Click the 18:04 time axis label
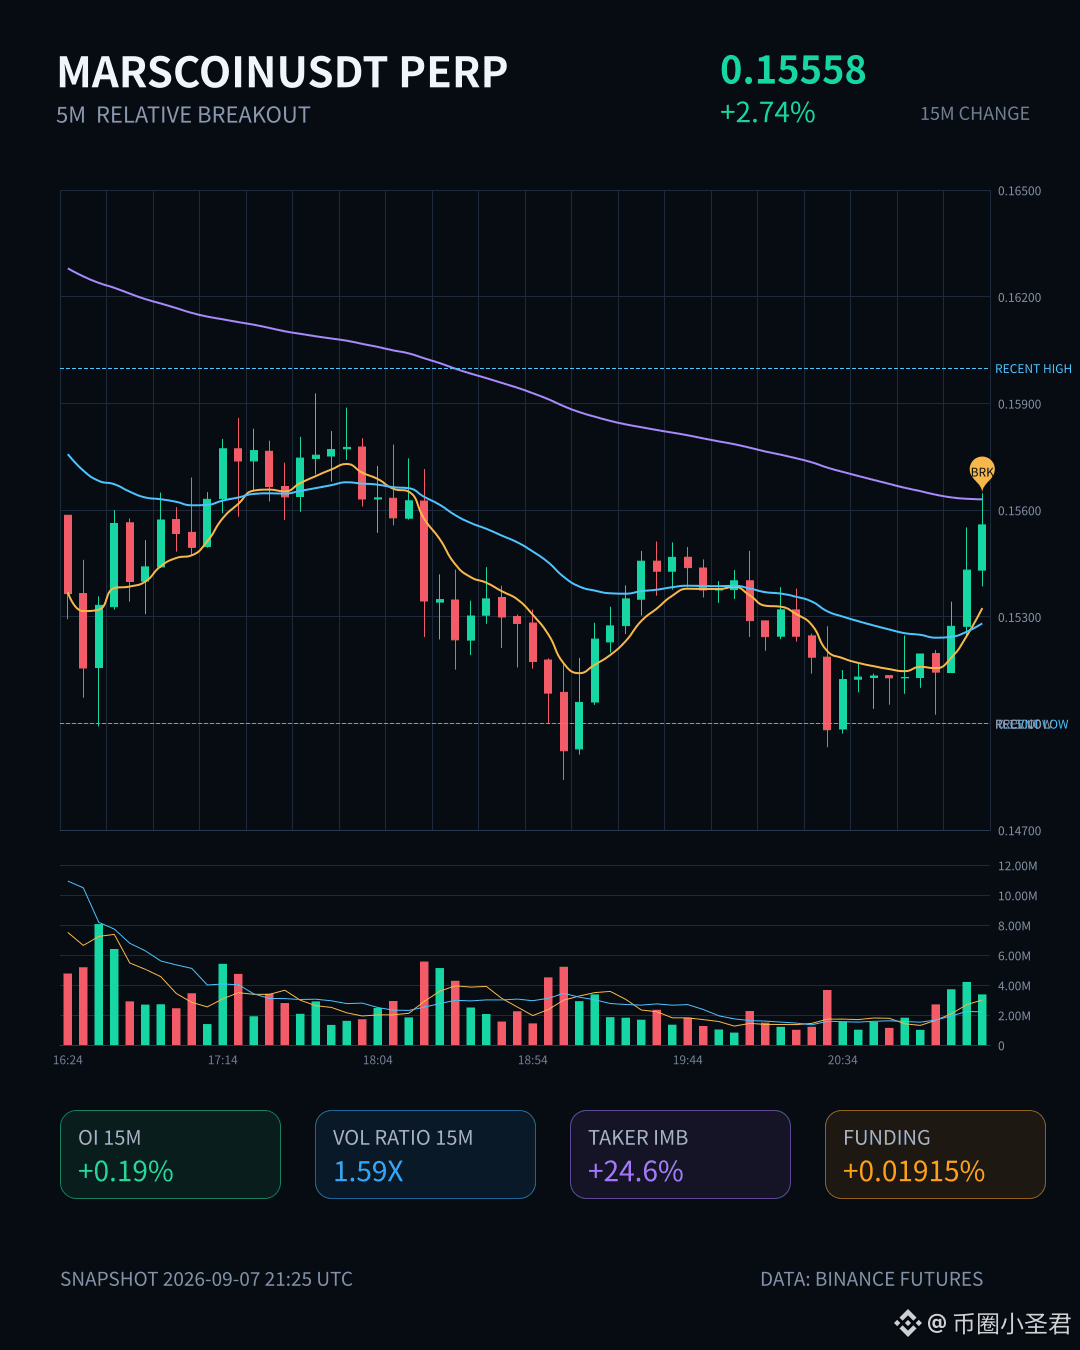 point(377,1060)
